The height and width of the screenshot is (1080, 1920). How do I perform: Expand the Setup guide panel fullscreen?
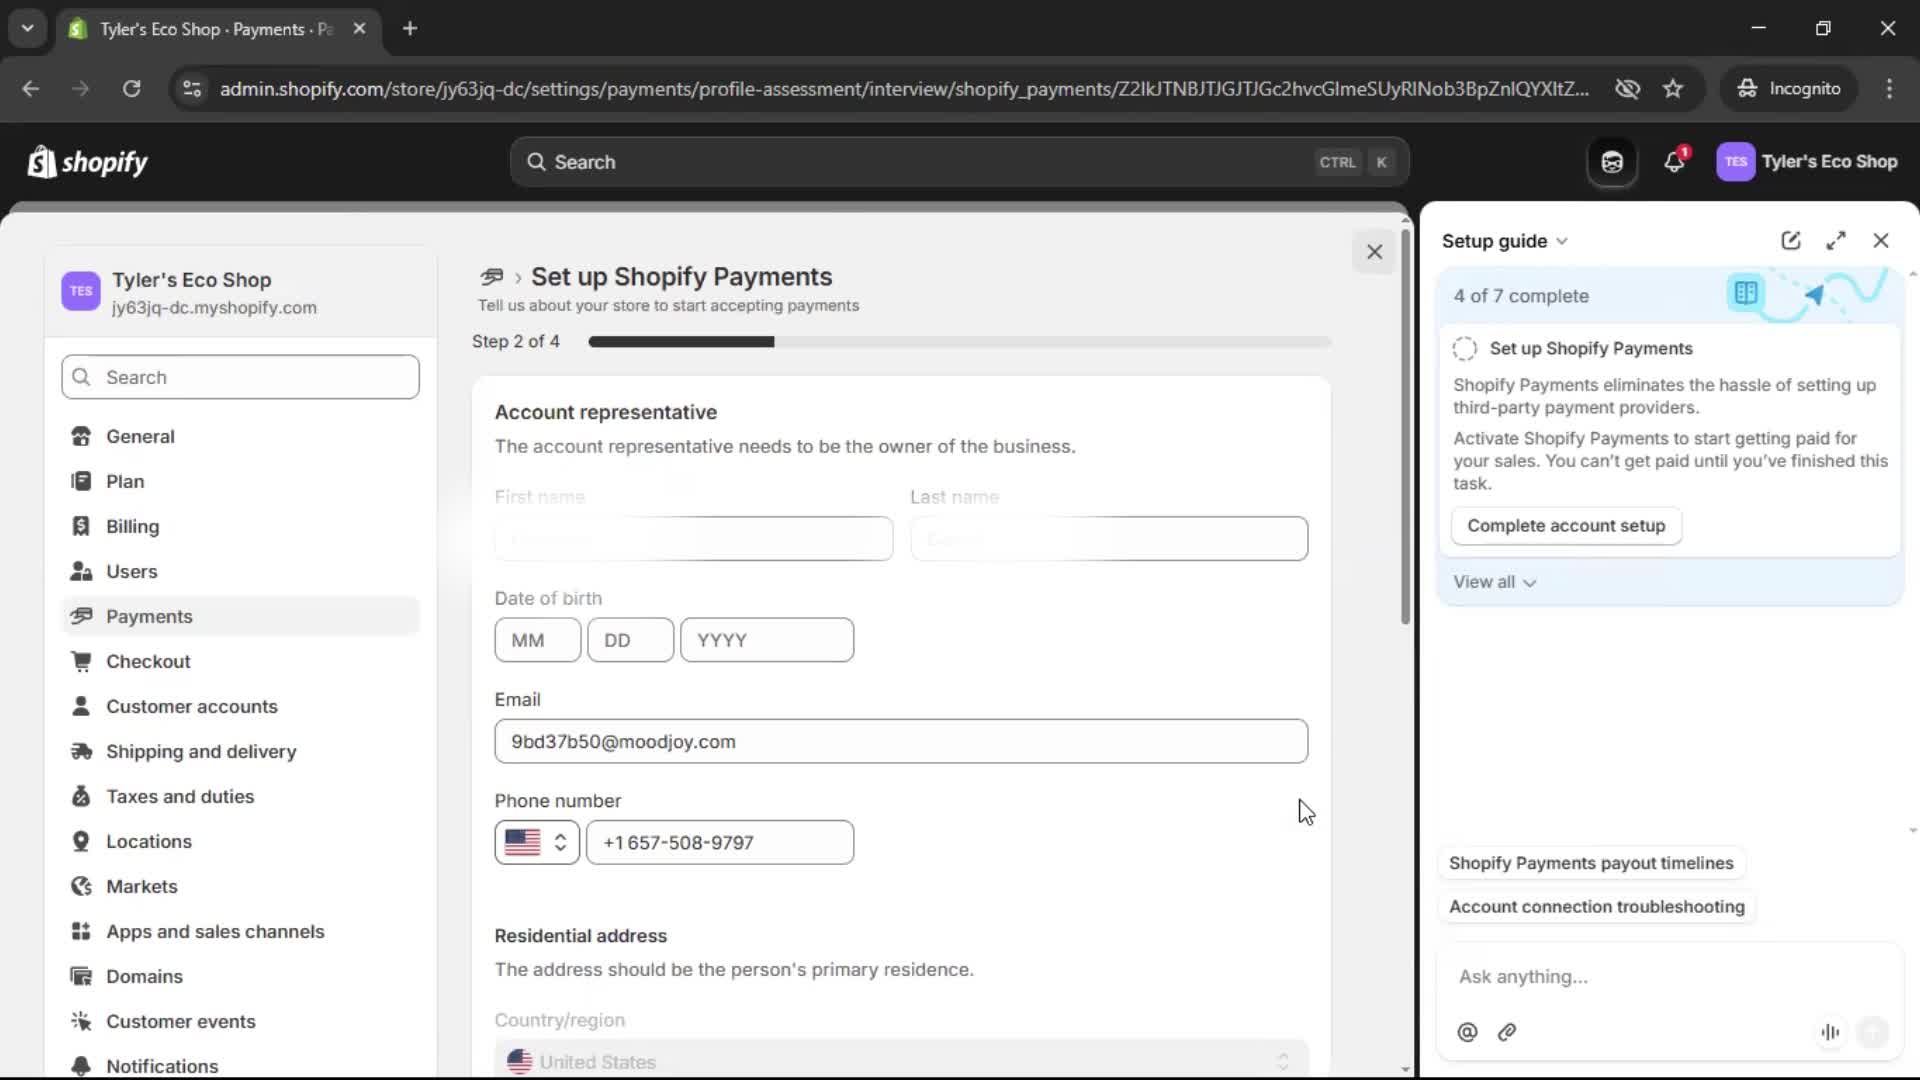pos(1836,241)
